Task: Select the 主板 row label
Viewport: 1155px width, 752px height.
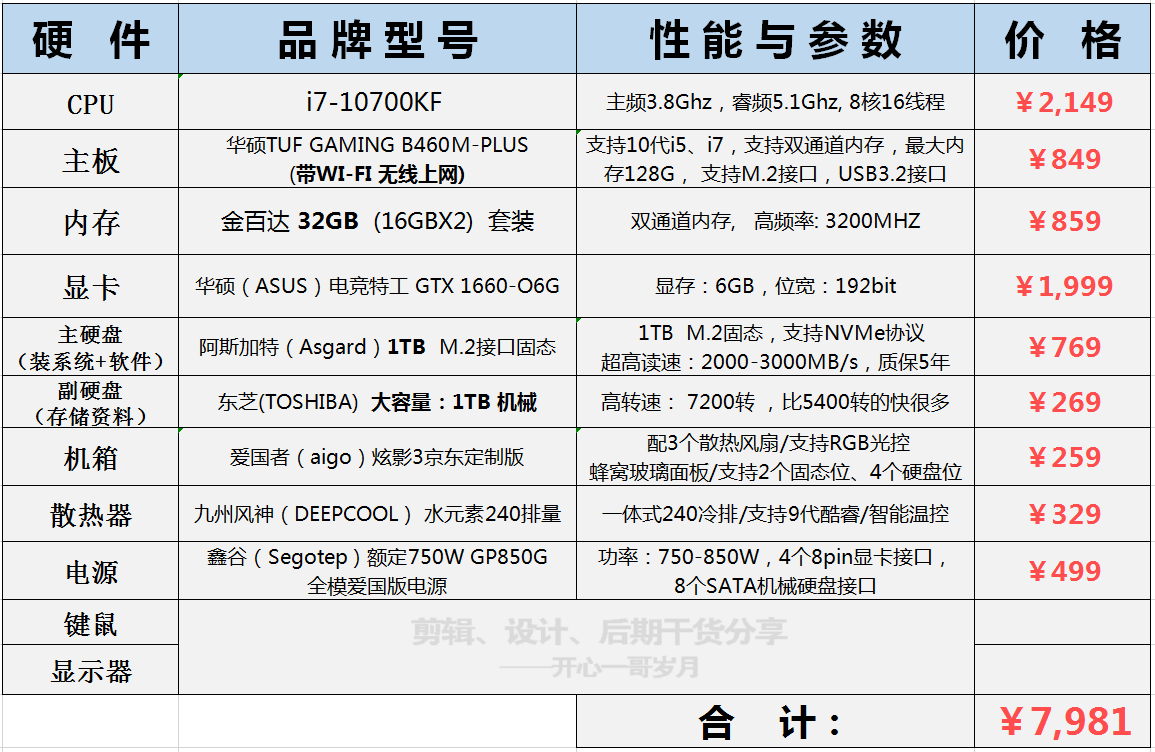Action: click(90, 159)
